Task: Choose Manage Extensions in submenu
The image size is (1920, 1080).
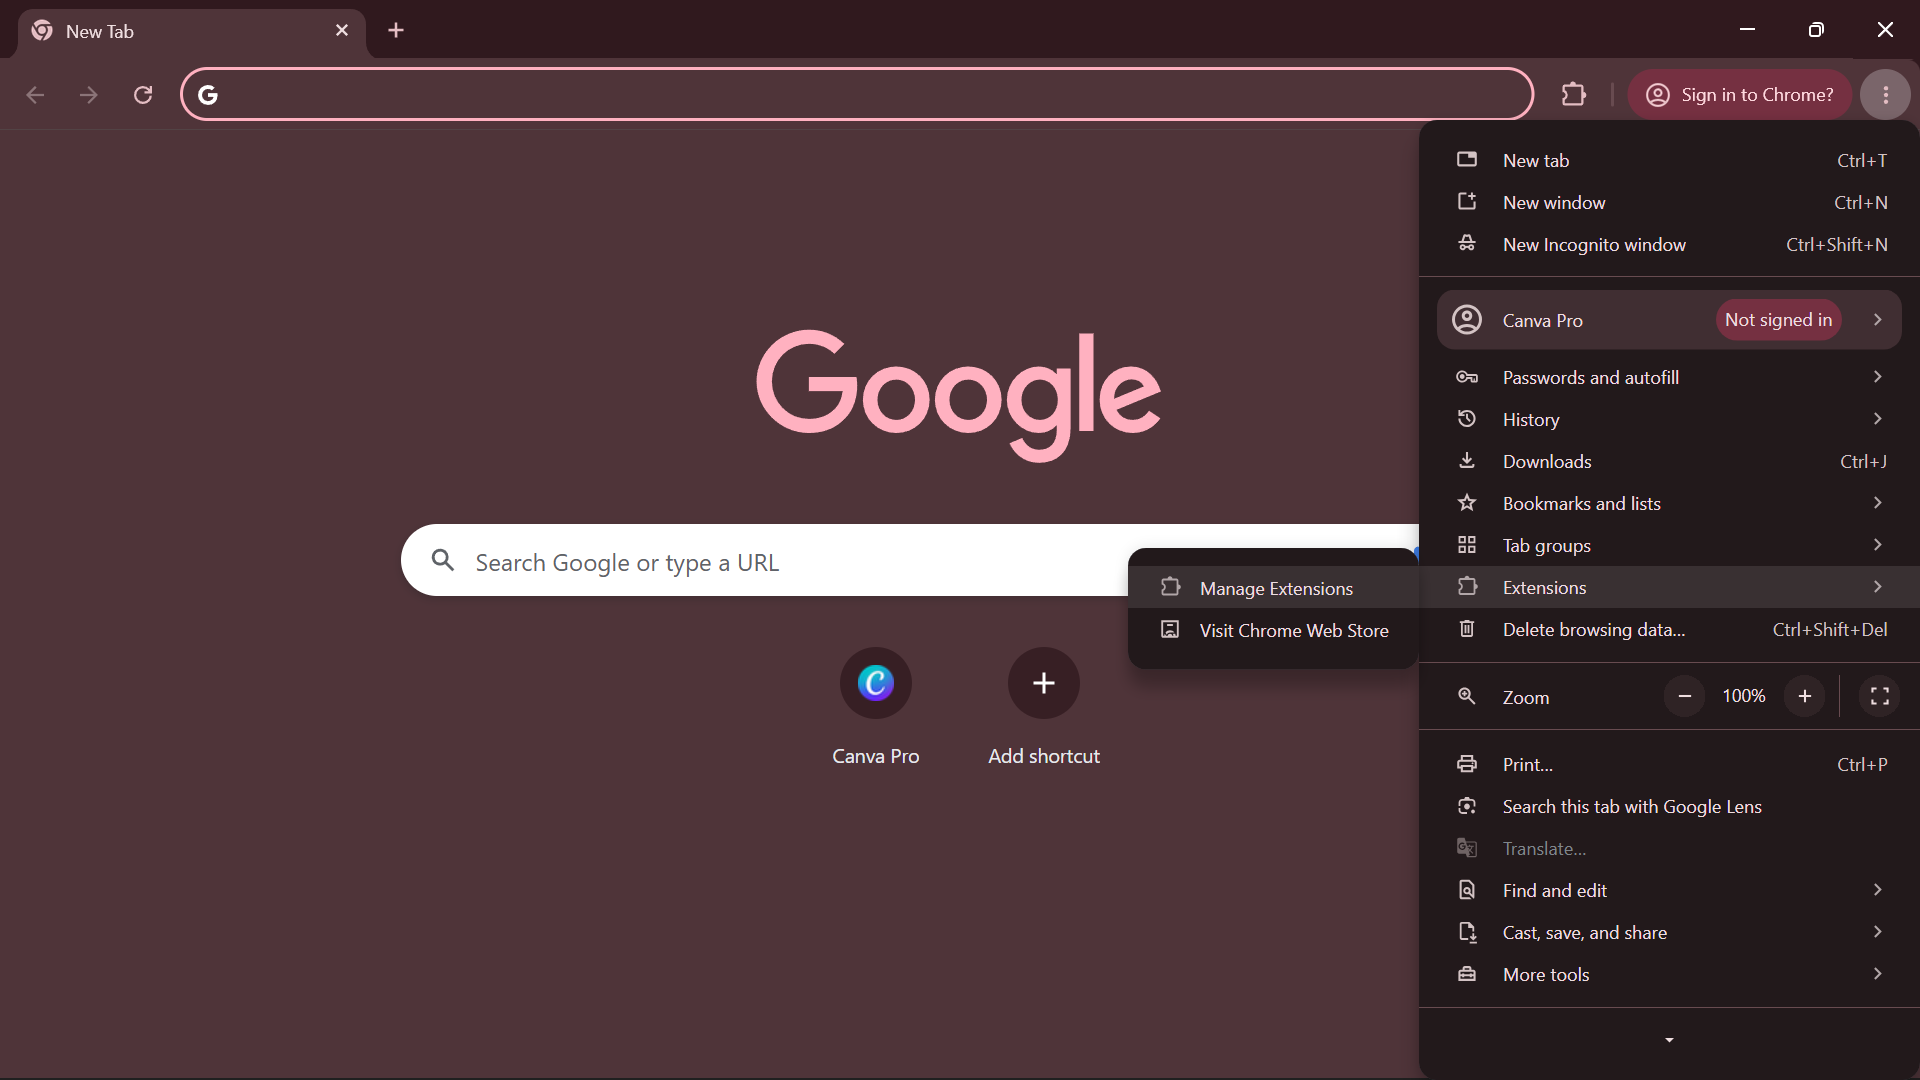Action: [1273, 588]
